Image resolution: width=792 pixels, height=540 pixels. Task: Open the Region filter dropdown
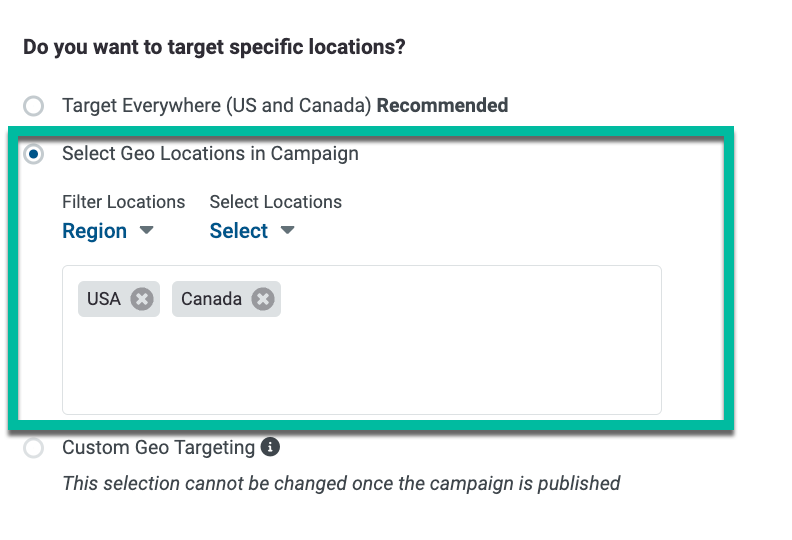108,231
